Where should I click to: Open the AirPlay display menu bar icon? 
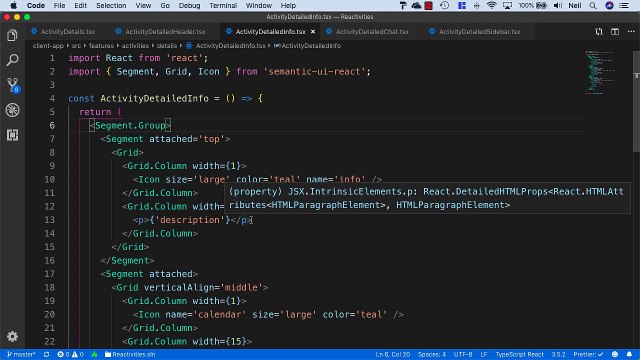(507, 5)
